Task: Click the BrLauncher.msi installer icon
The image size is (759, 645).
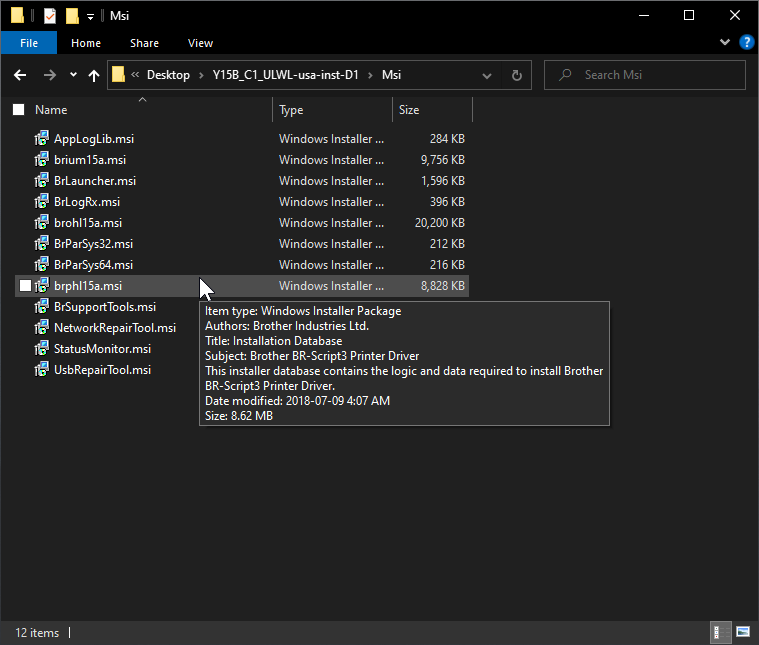Action: 42,181
